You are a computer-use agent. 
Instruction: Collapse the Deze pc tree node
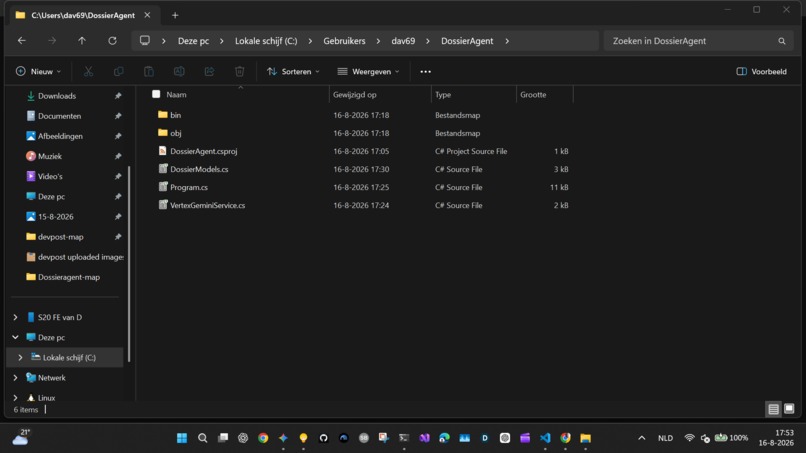pyautogui.click(x=15, y=337)
